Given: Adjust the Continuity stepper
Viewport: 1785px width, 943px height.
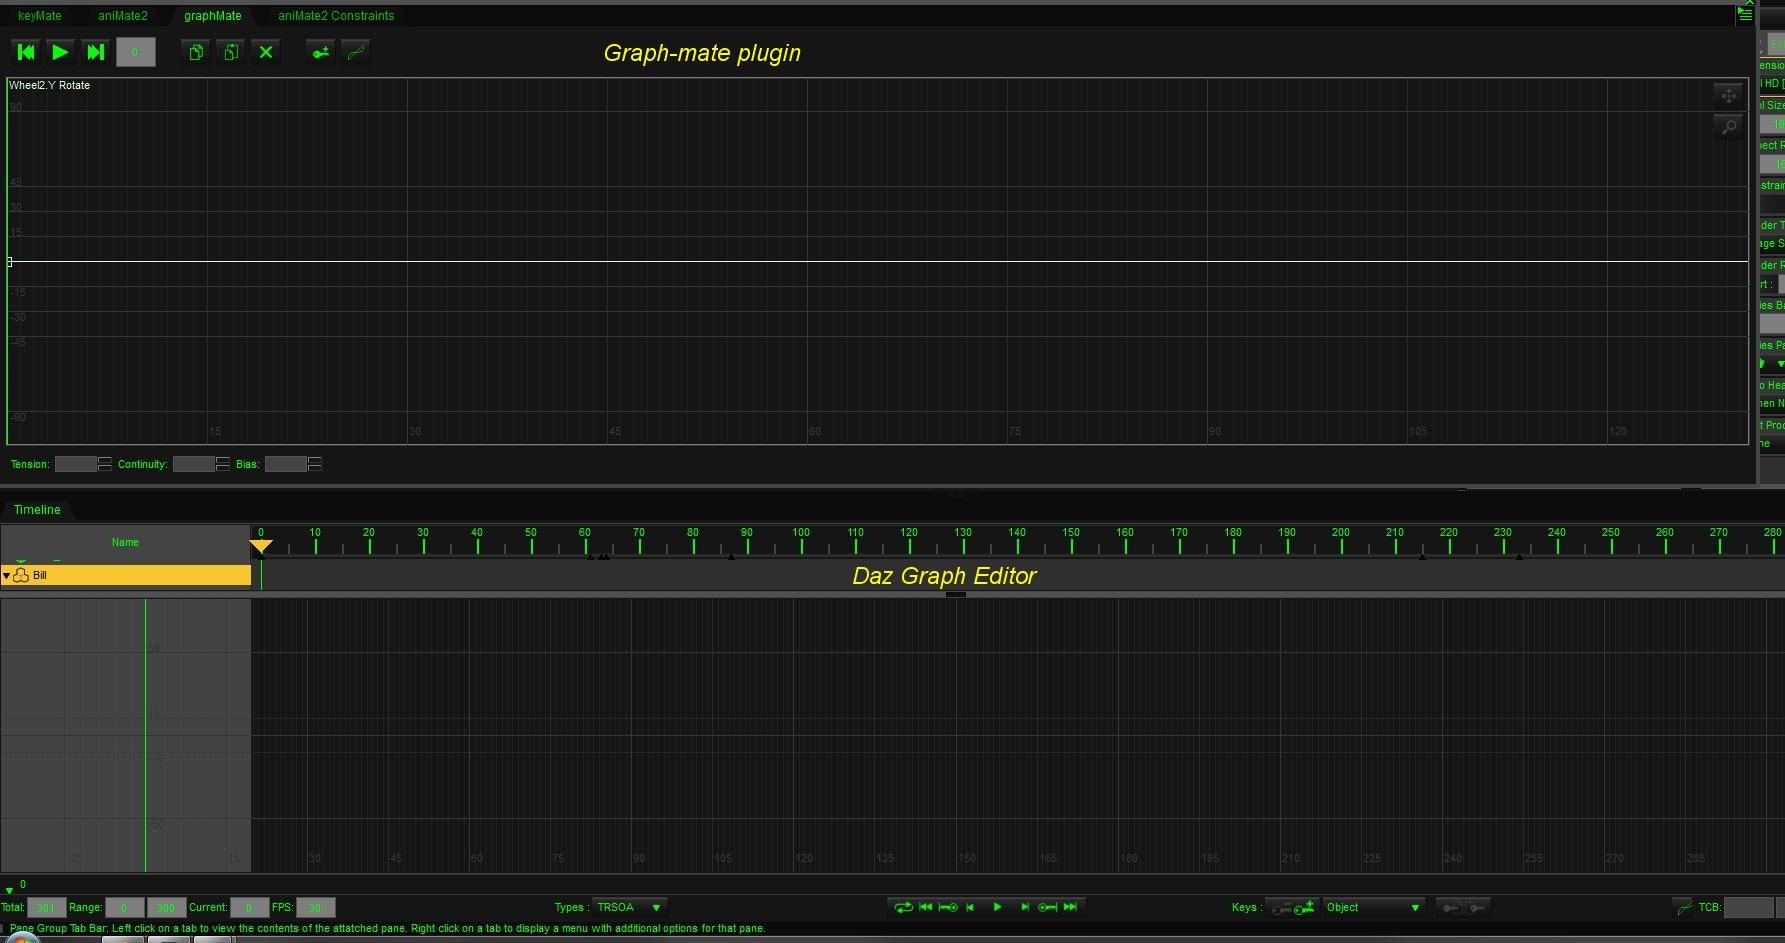Looking at the screenshot, I should coord(222,464).
